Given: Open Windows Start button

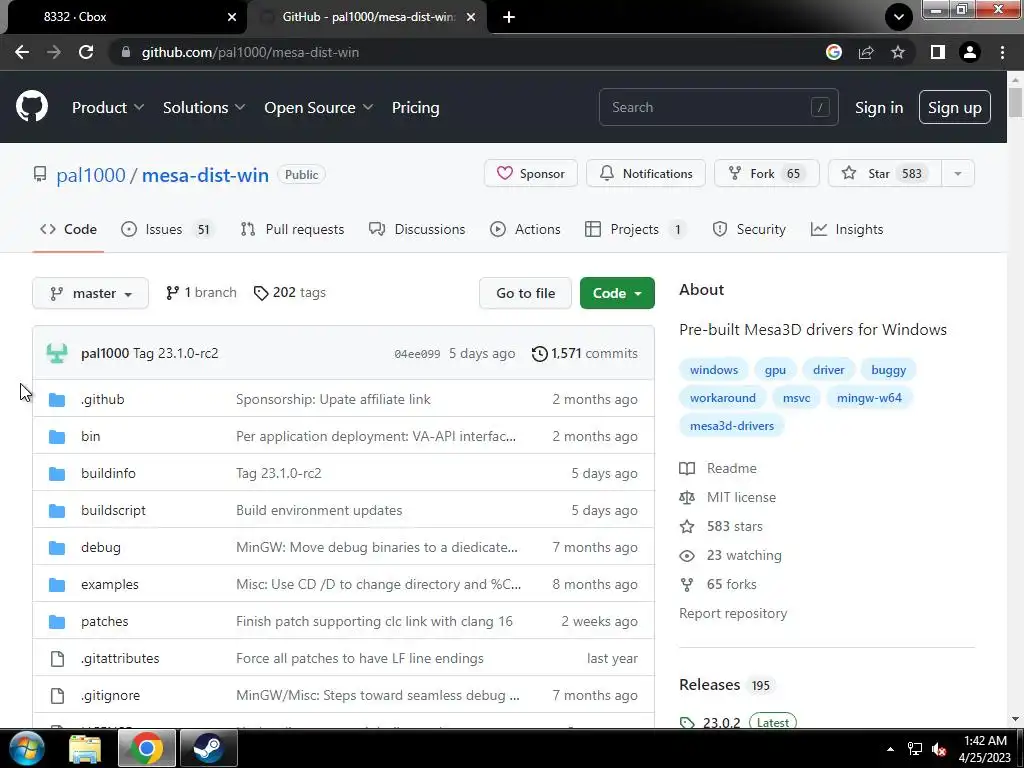Looking at the screenshot, I should [27, 748].
